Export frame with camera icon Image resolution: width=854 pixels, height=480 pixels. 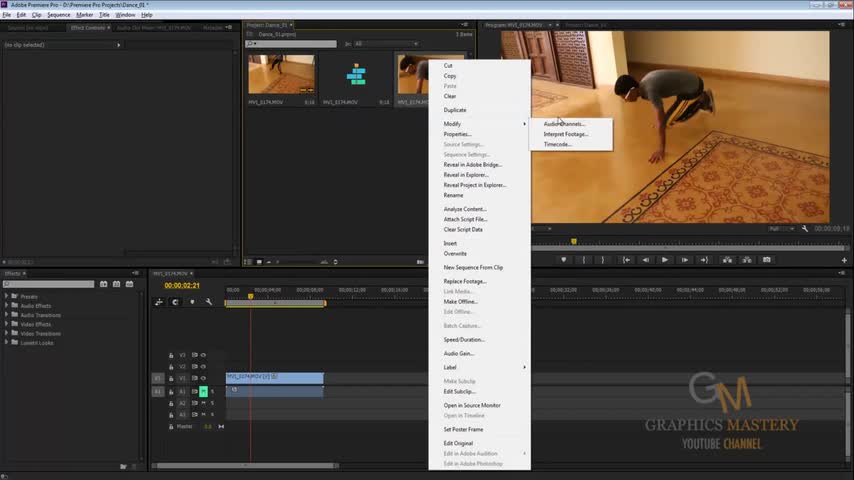766,260
